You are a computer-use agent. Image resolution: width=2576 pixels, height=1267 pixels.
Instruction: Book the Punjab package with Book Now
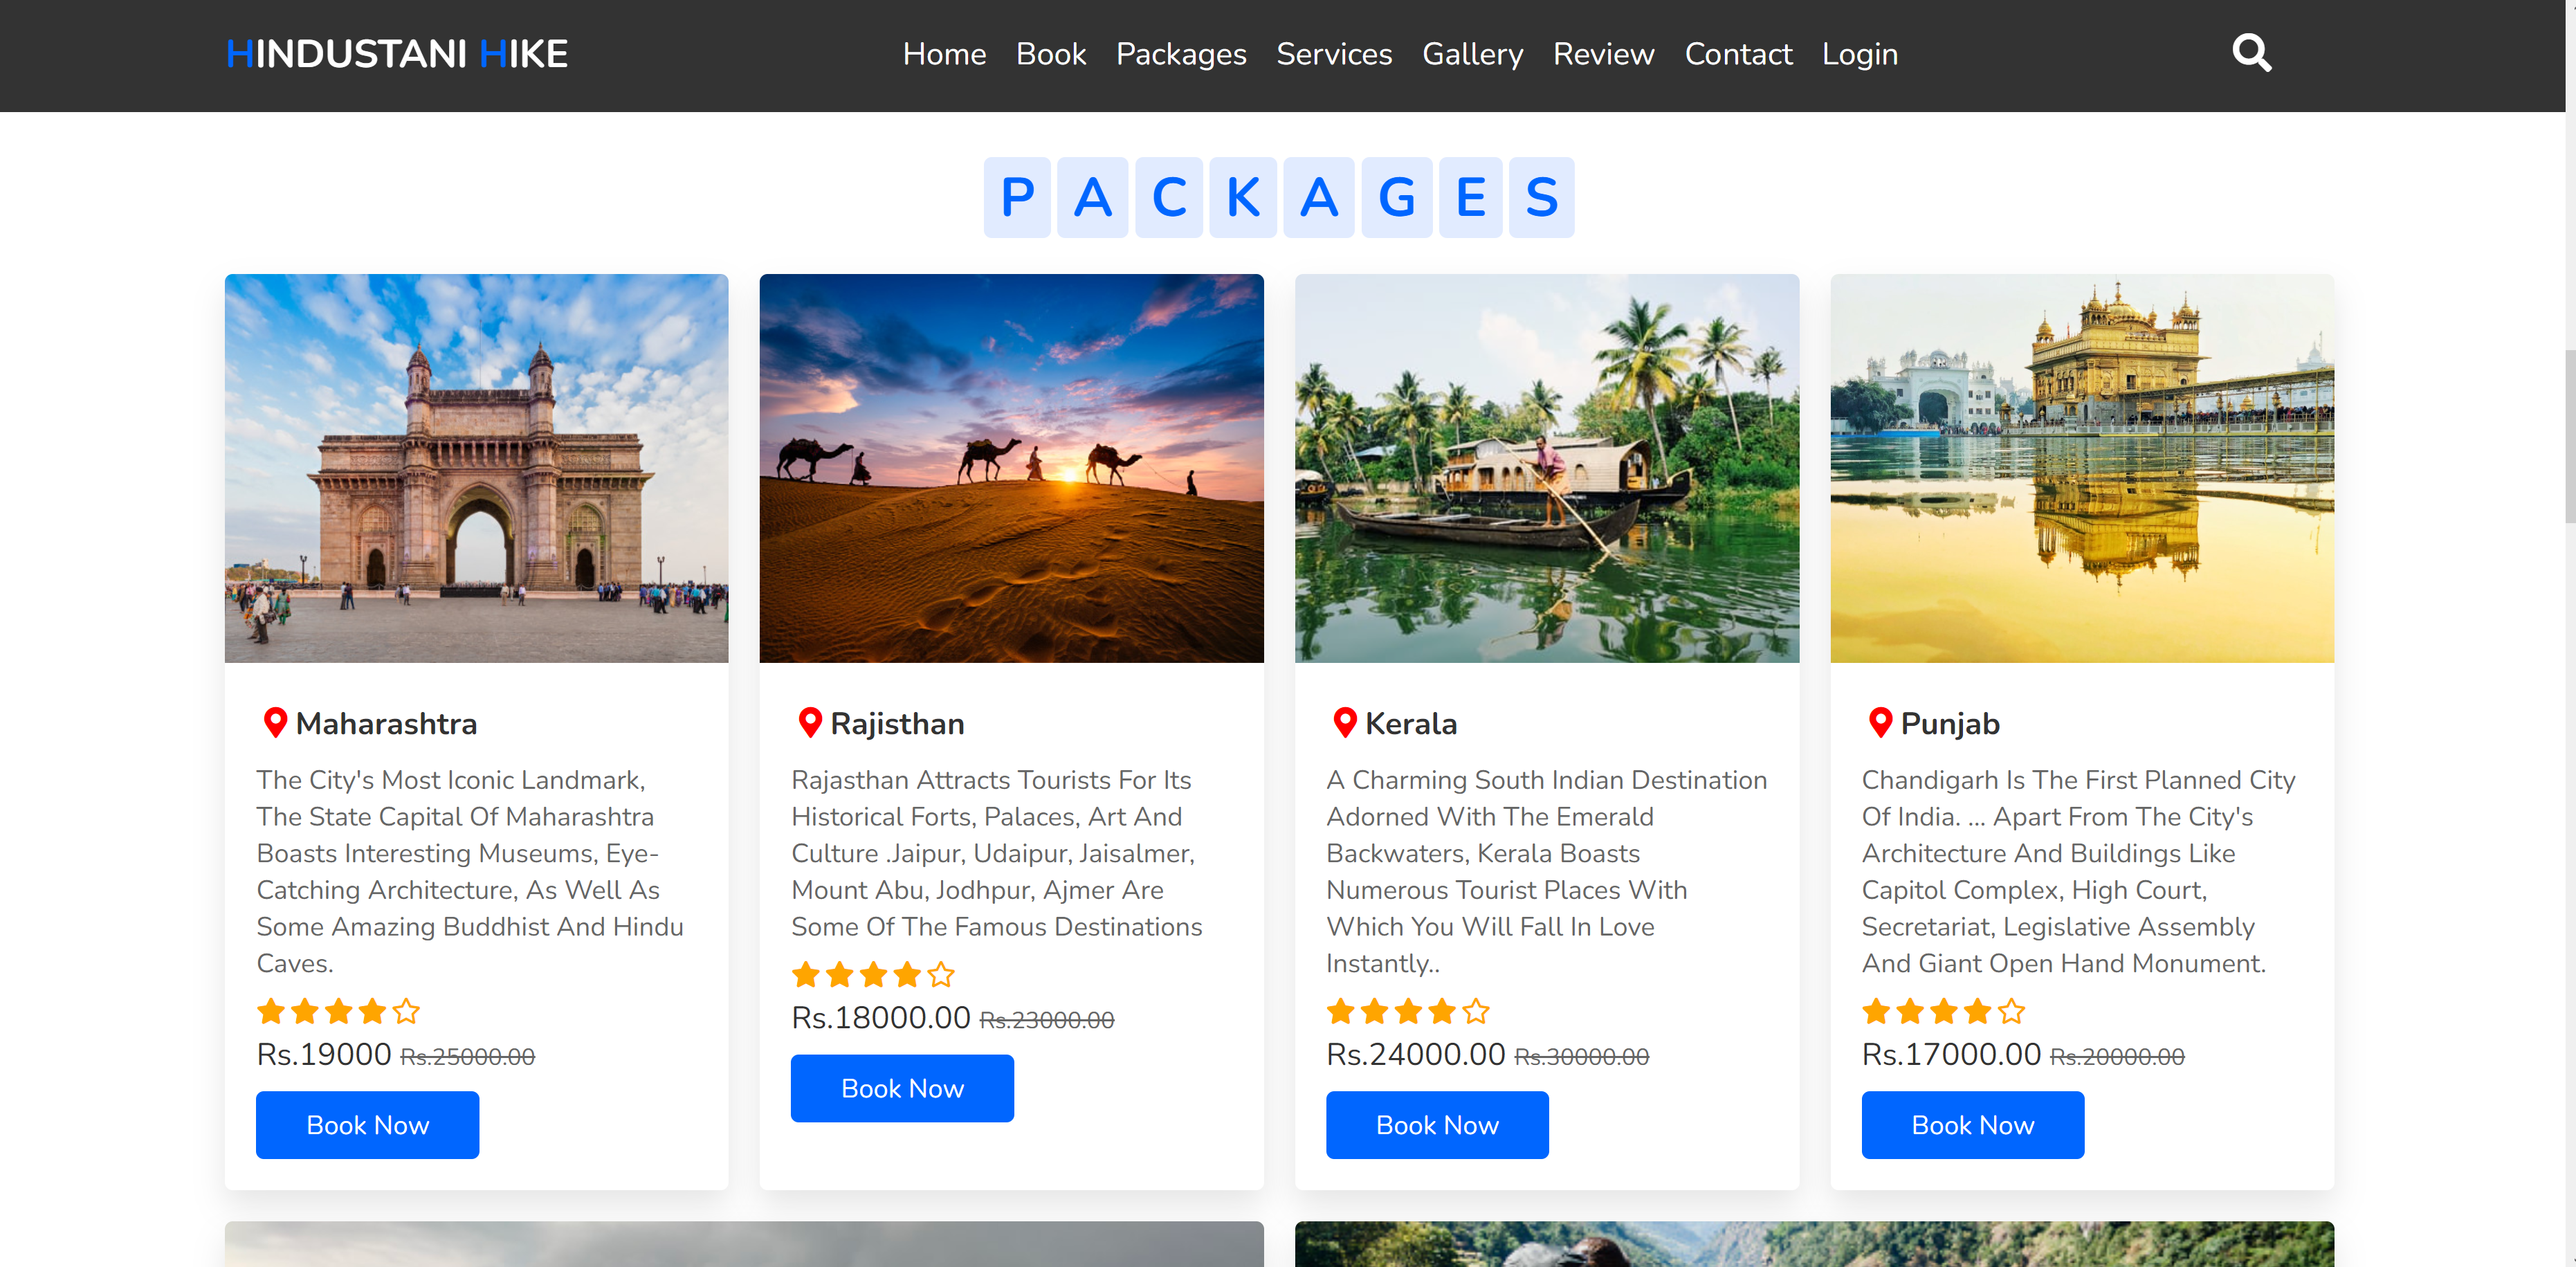(1972, 1124)
